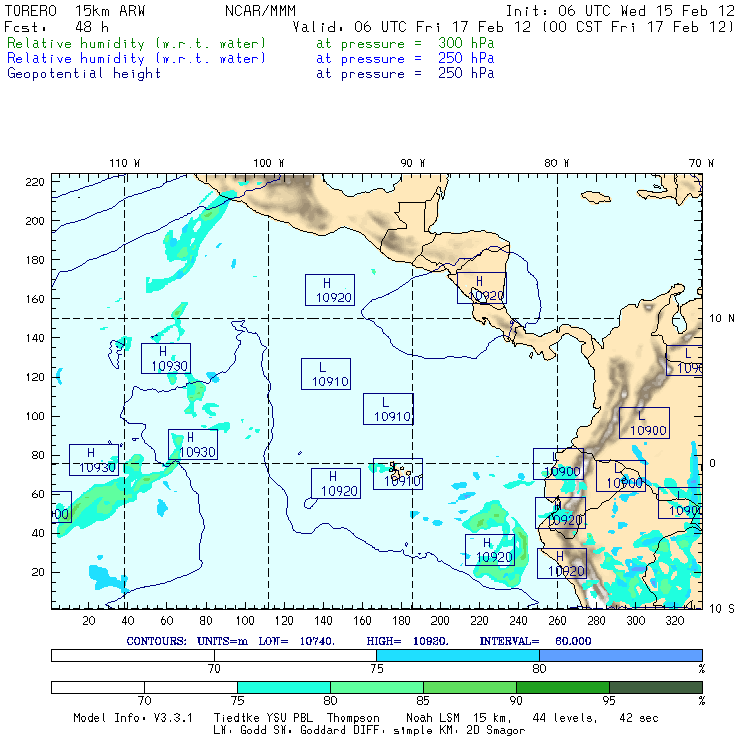Click the "INTERVAL= 60.000" contour text

point(535,641)
